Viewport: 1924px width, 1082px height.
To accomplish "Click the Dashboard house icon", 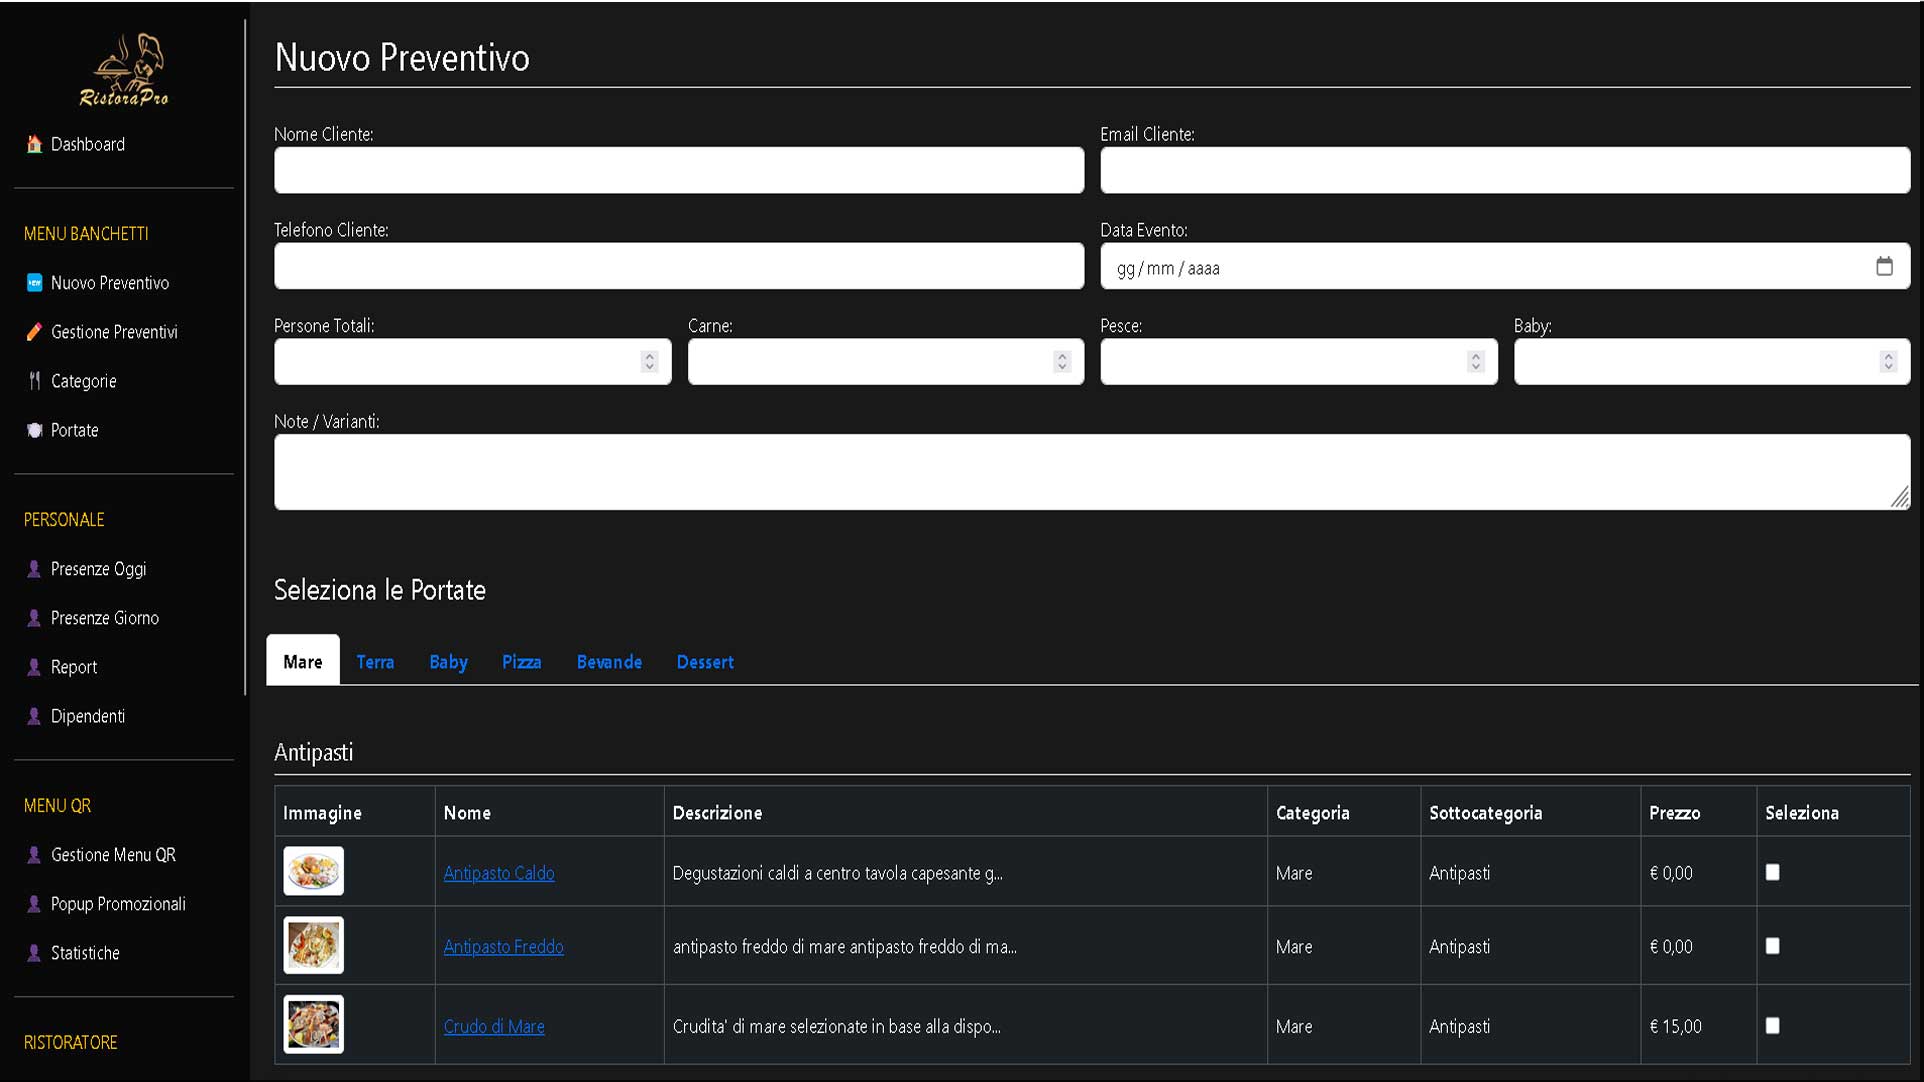I will 34,144.
